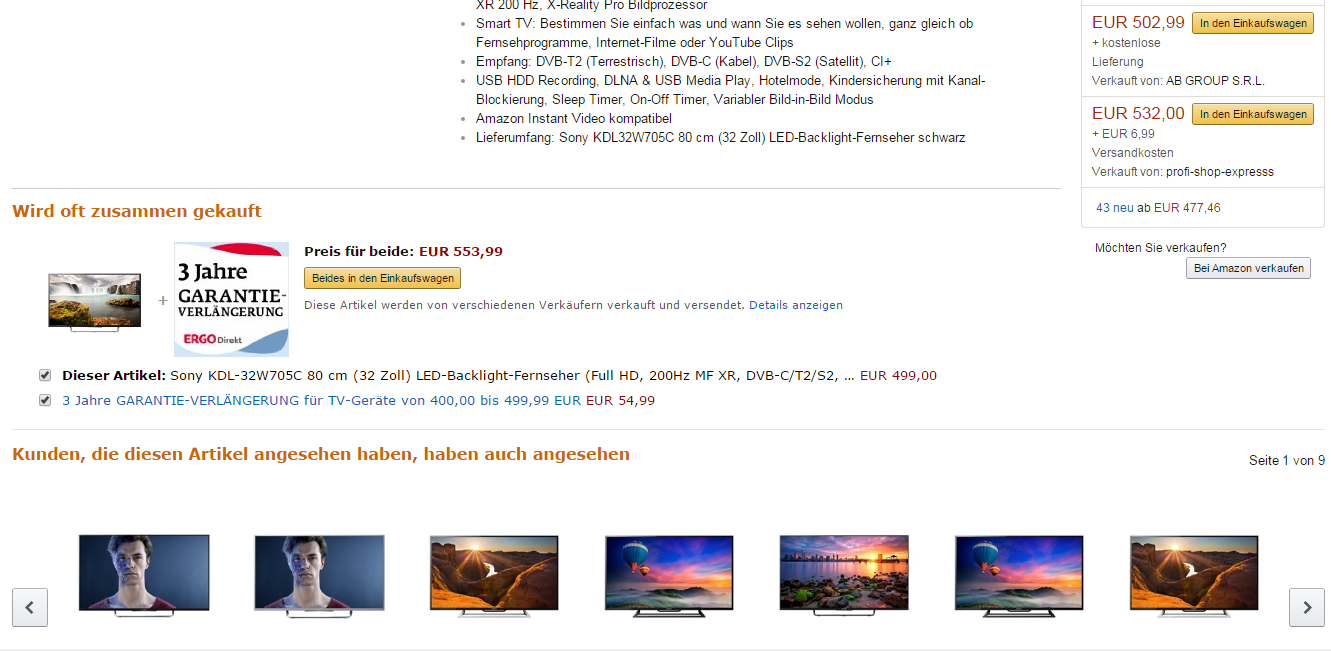1331x651 pixels.
Task: Open seller profi-shop-expresss page
Action: coord(1222,171)
